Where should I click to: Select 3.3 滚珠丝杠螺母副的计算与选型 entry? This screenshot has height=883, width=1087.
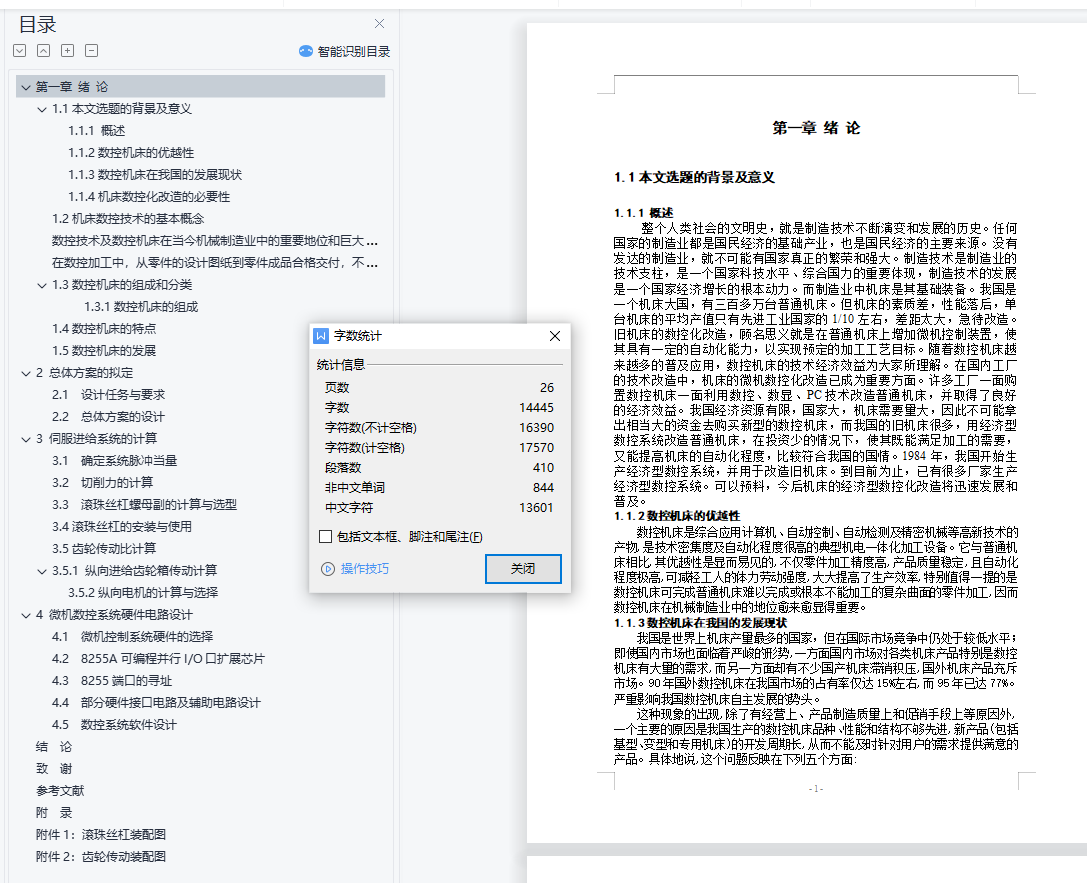click(x=144, y=505)
